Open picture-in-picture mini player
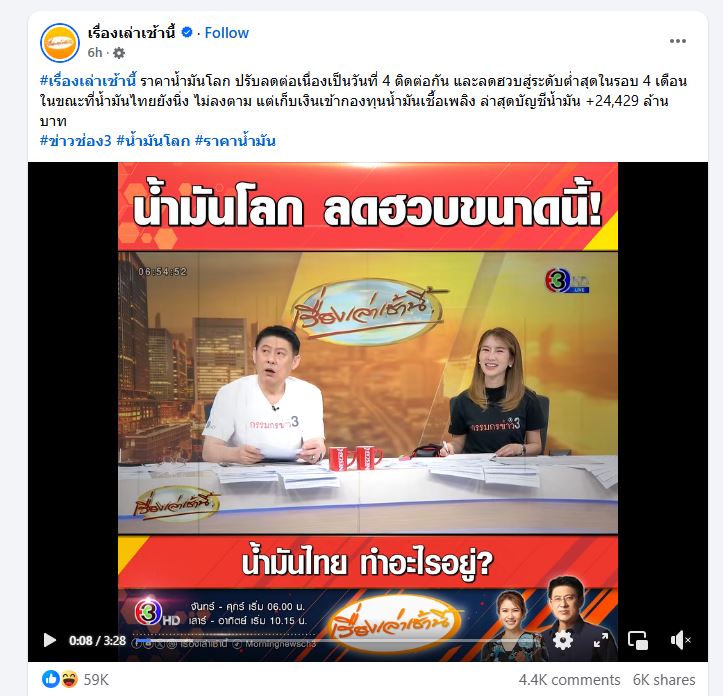723x696 pixels. 638,640
